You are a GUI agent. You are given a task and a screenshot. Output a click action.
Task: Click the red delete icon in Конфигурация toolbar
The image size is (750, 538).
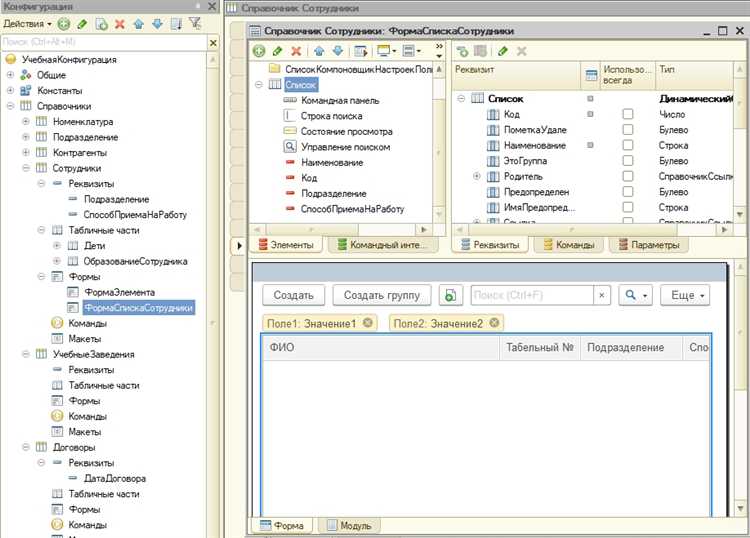coord(120,23)
